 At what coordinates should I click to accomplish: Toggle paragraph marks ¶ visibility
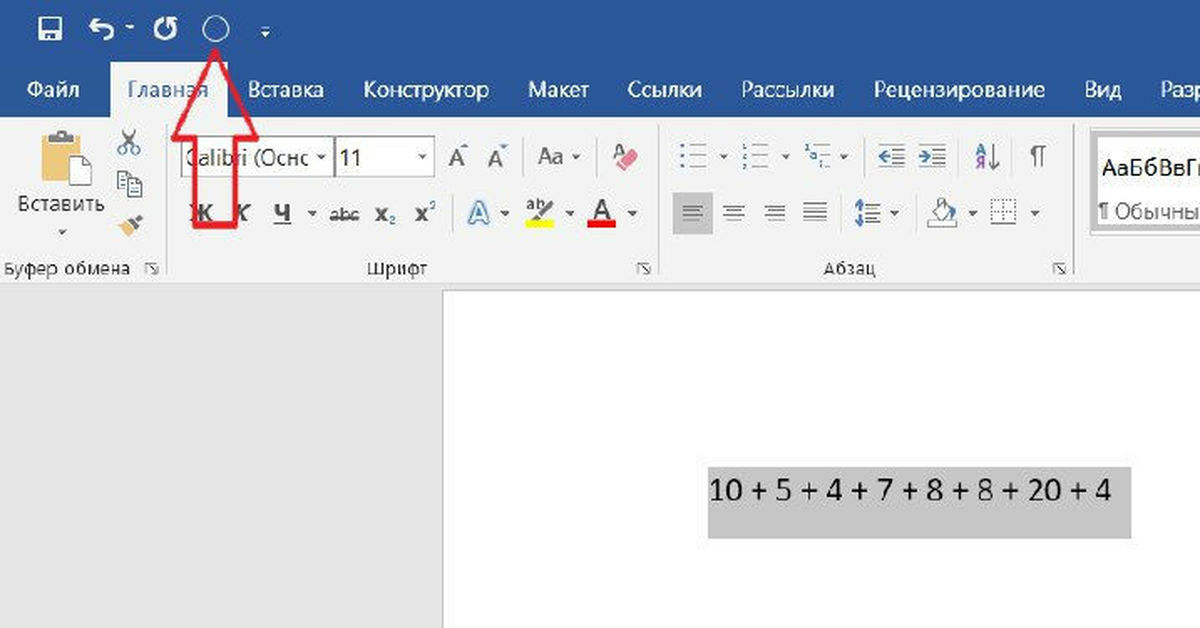(x=1038, y=156)
